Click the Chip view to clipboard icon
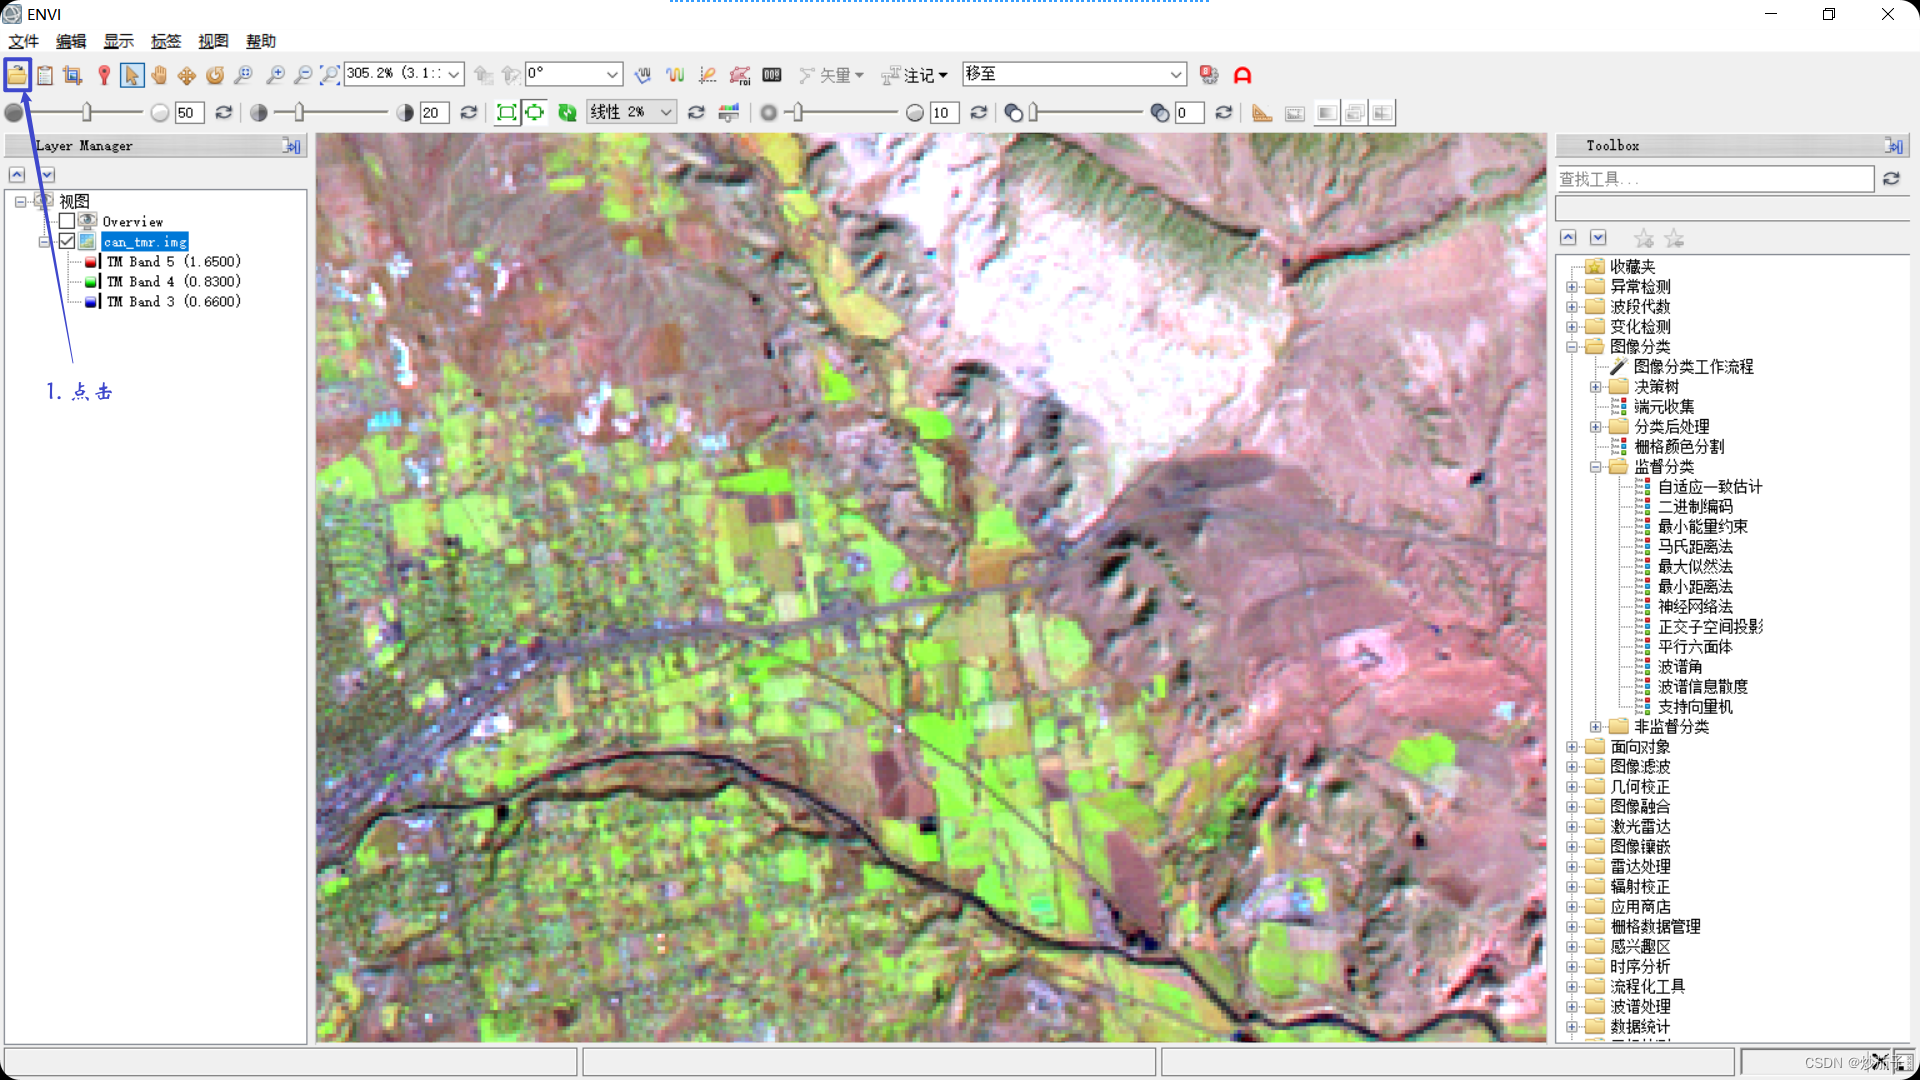This screenshot has width=1920, height=1080. click(x=45, y=75)
